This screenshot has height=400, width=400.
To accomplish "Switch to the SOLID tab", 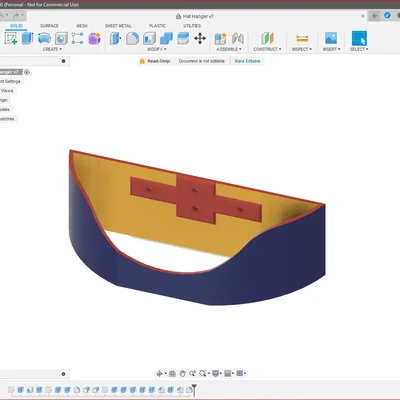I will point(16,26).
